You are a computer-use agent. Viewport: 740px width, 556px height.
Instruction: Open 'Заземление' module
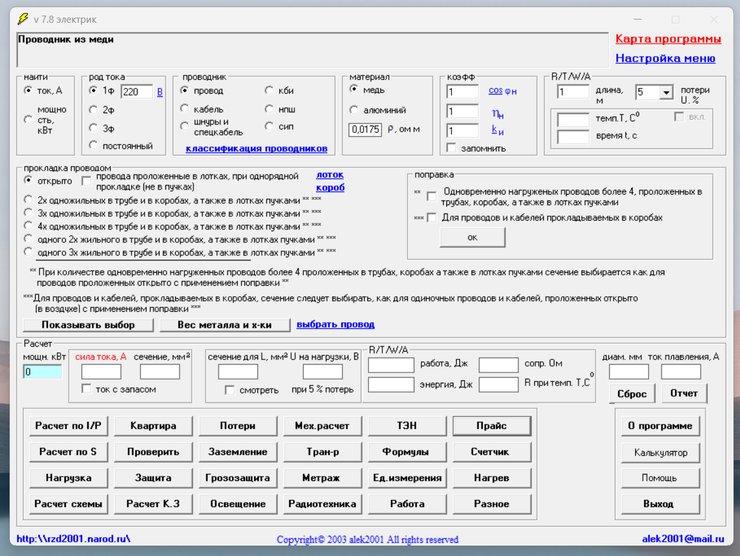point(237,452)
